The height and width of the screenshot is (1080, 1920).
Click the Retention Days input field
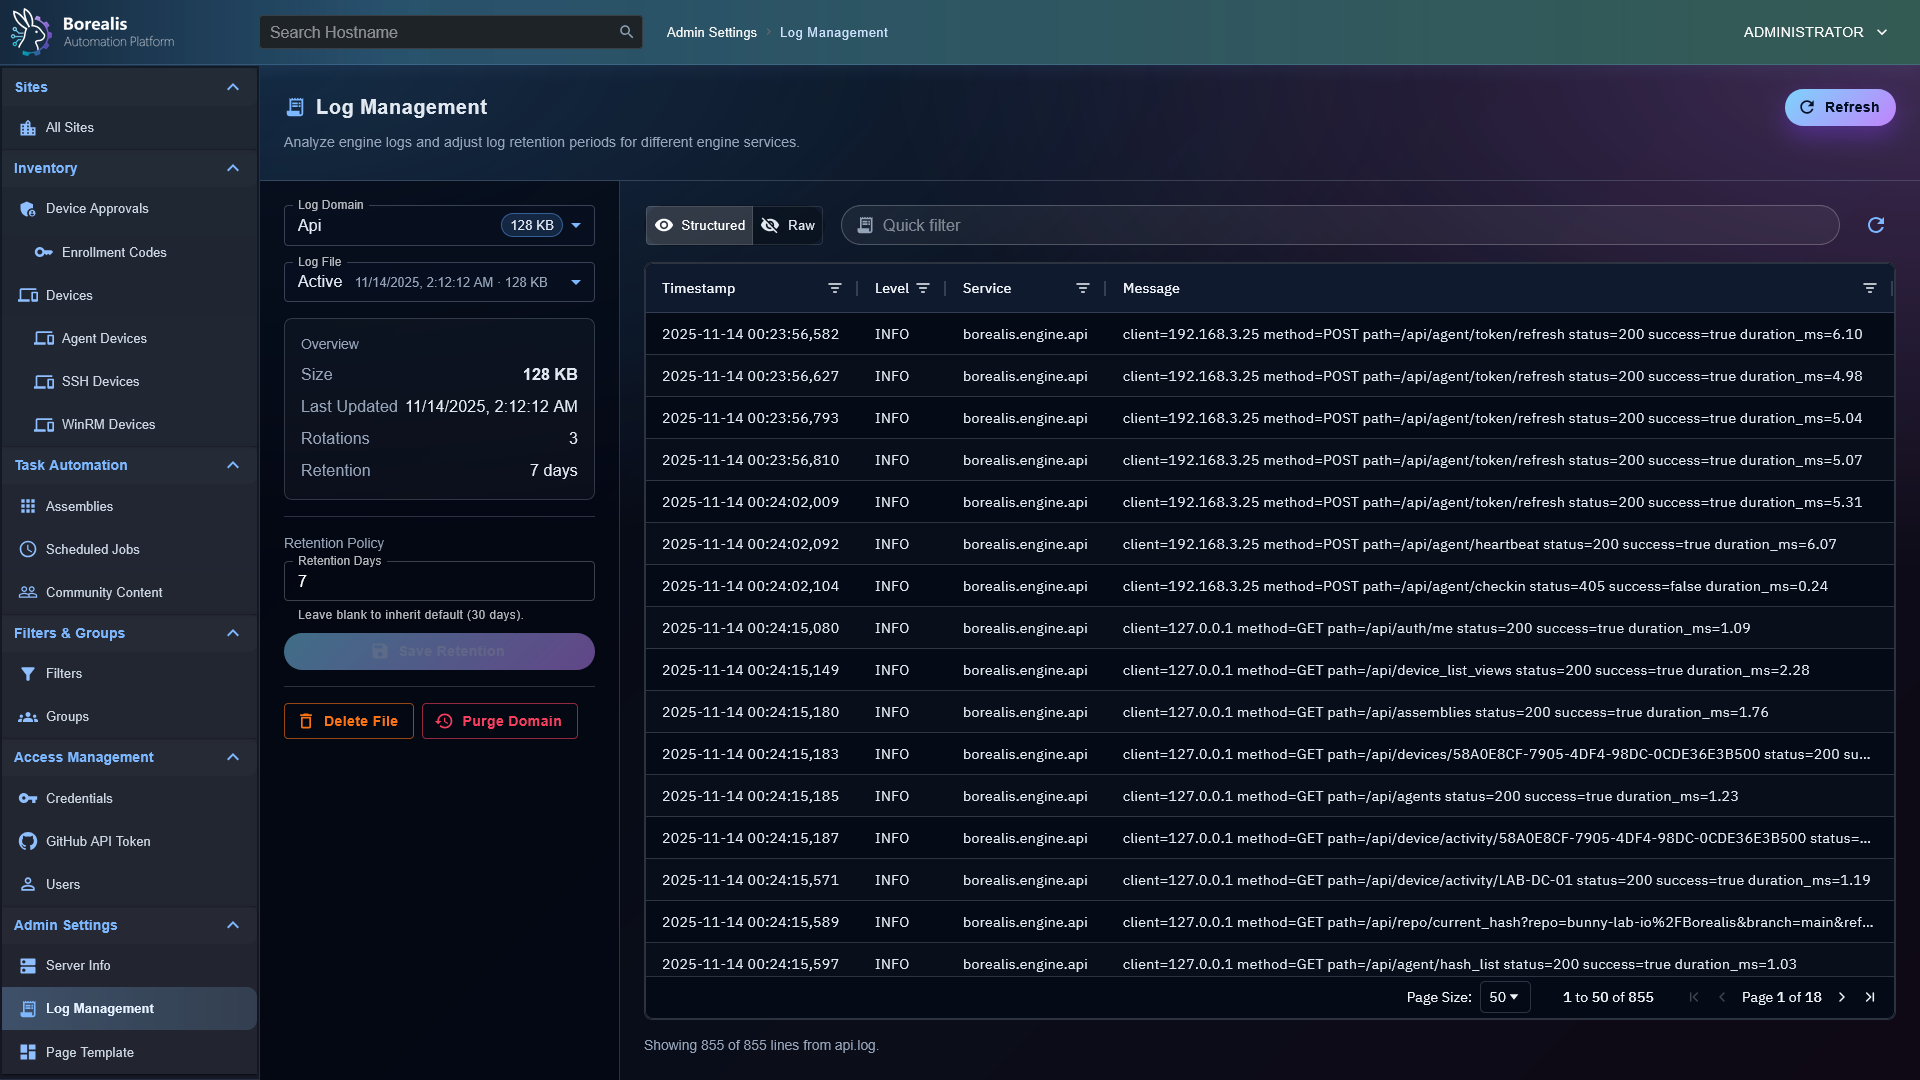(x=439, y=582)
